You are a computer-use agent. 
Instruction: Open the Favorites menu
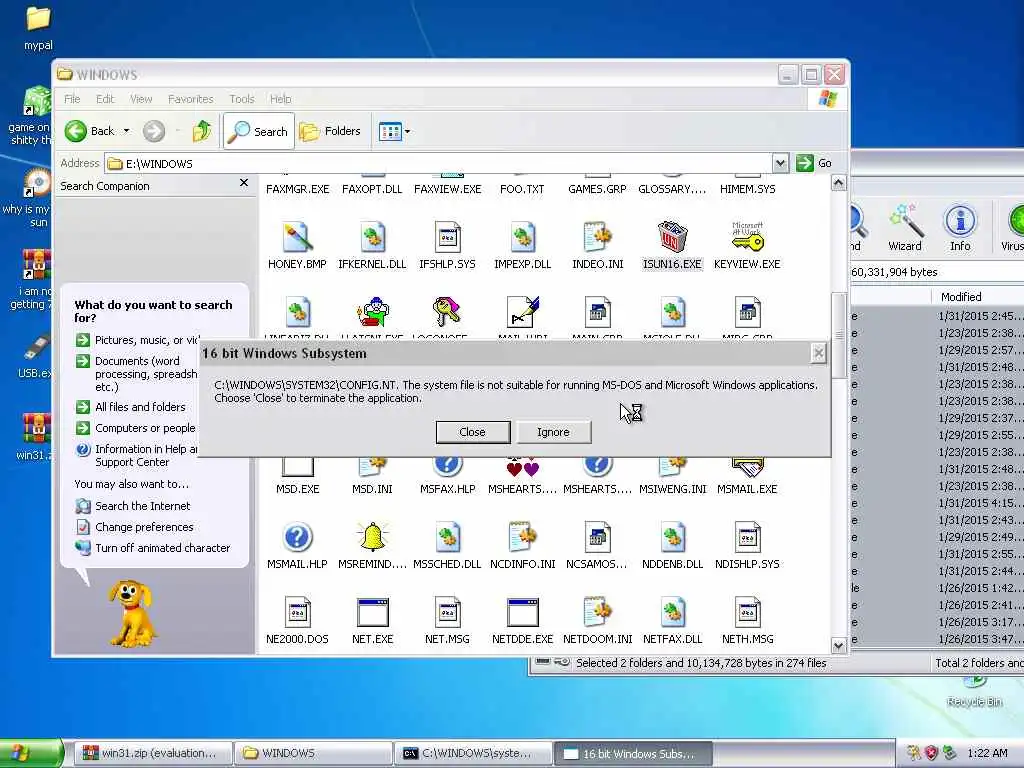point(191,99)
